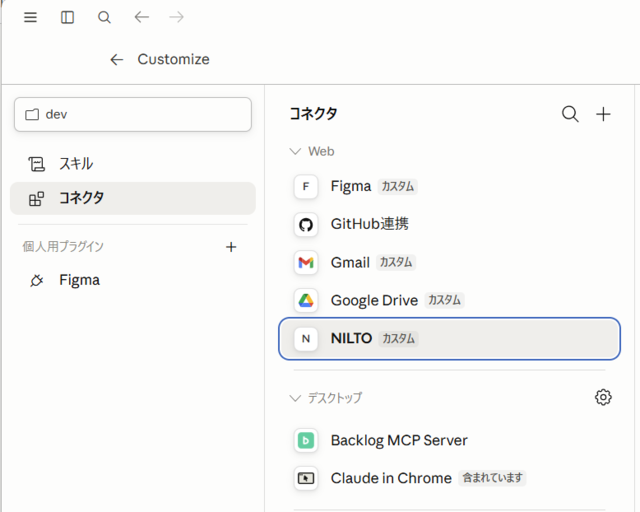Collapse the Web section chevron
640x512 pixels.
295,151
